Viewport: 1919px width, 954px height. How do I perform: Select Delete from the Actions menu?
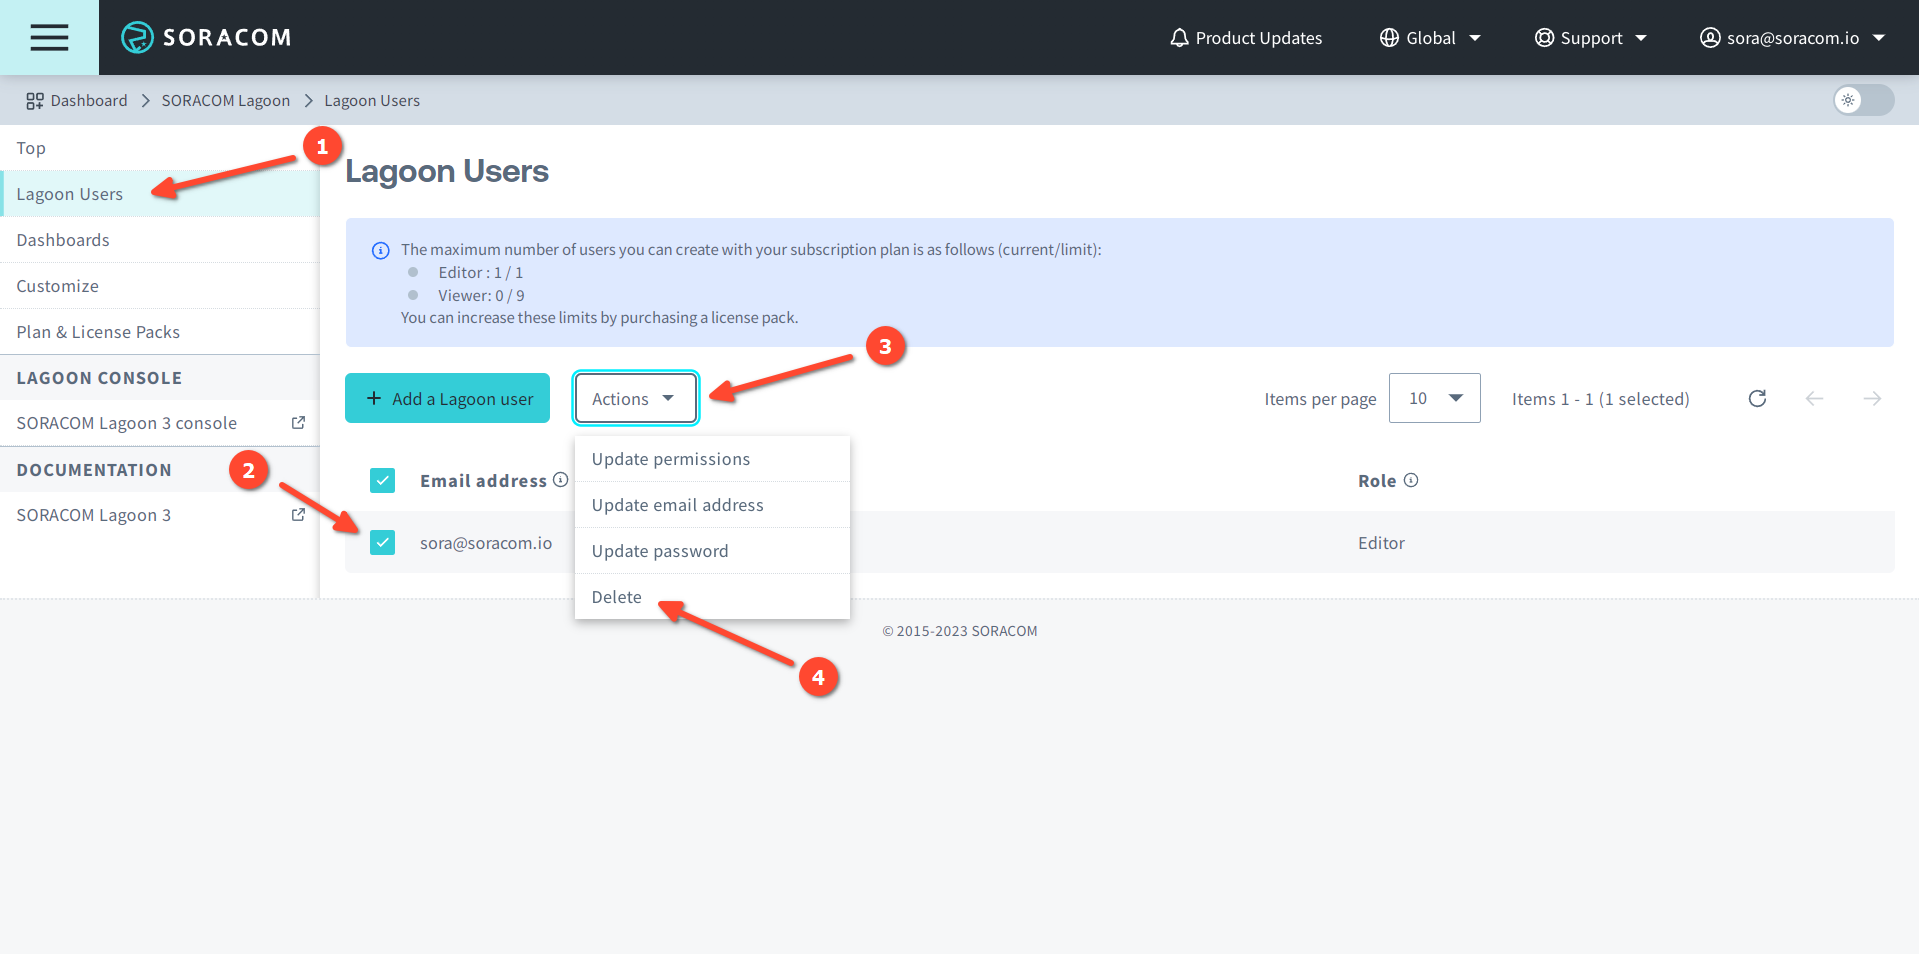pyautogui.click(x=617, y=597)
